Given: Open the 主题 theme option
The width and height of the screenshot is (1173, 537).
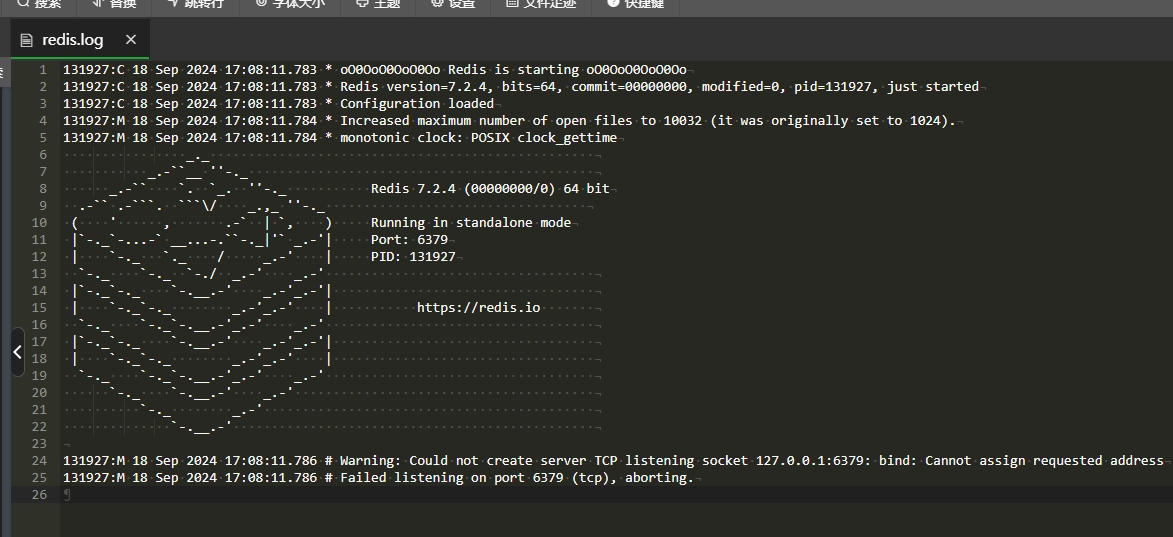Looking at the screenshot, I should click(379, 4).
